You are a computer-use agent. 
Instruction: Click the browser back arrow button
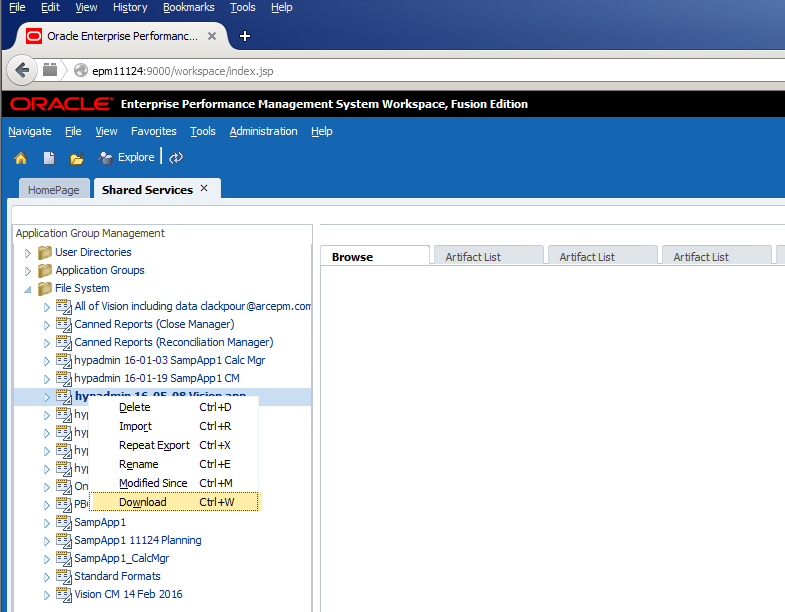[x=22, y=70]
